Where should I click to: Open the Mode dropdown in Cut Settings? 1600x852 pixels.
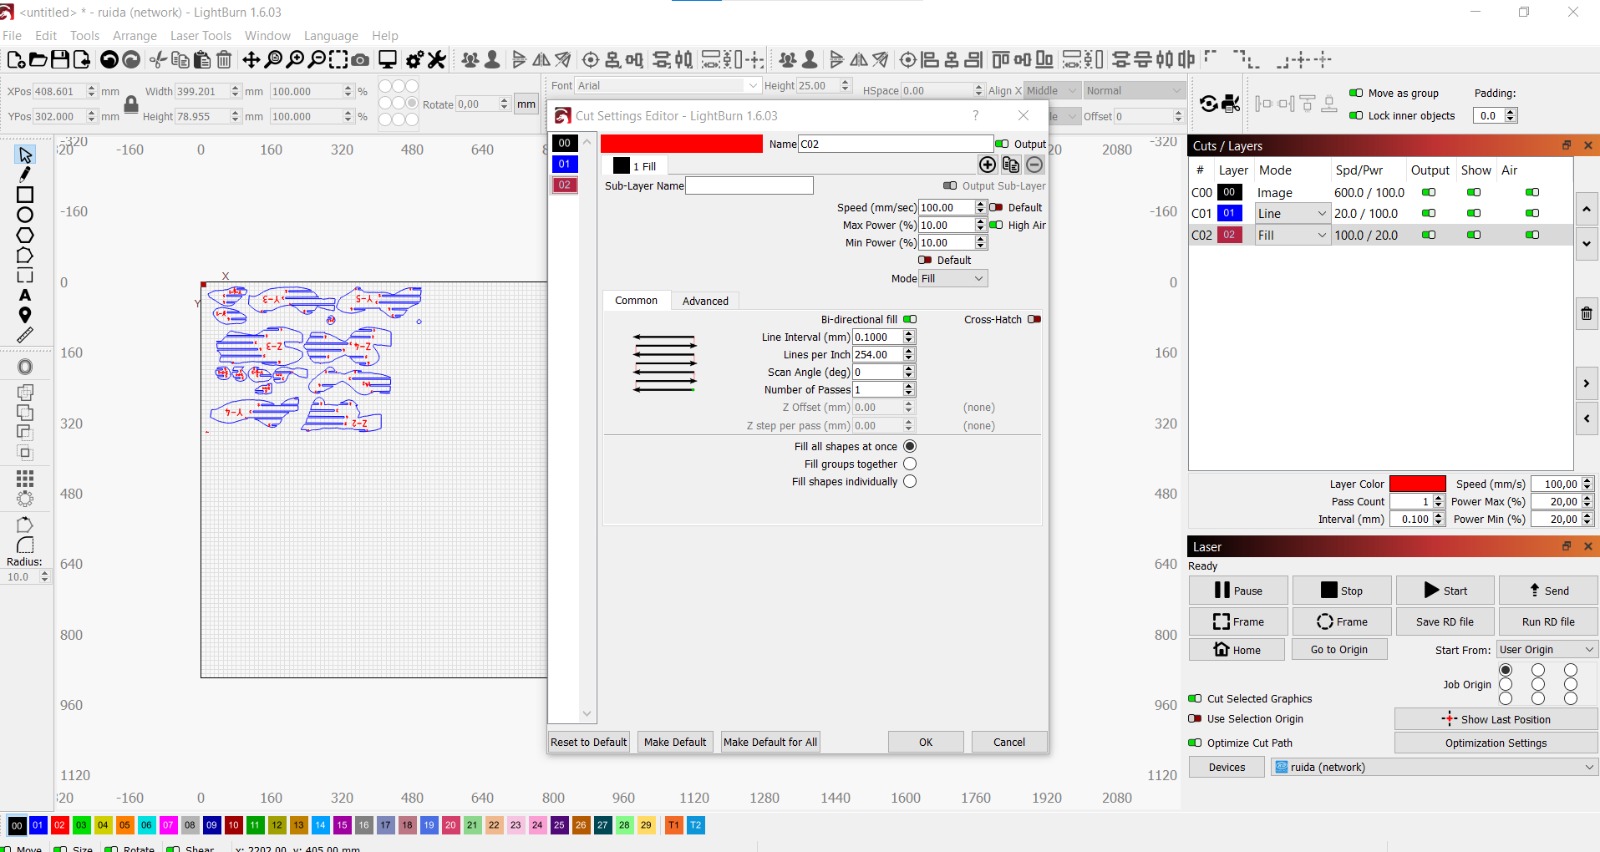coord(953,279)
